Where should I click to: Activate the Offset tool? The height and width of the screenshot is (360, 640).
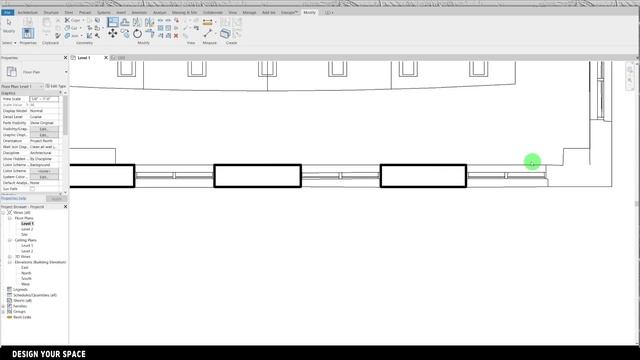[x=125, y=22]
